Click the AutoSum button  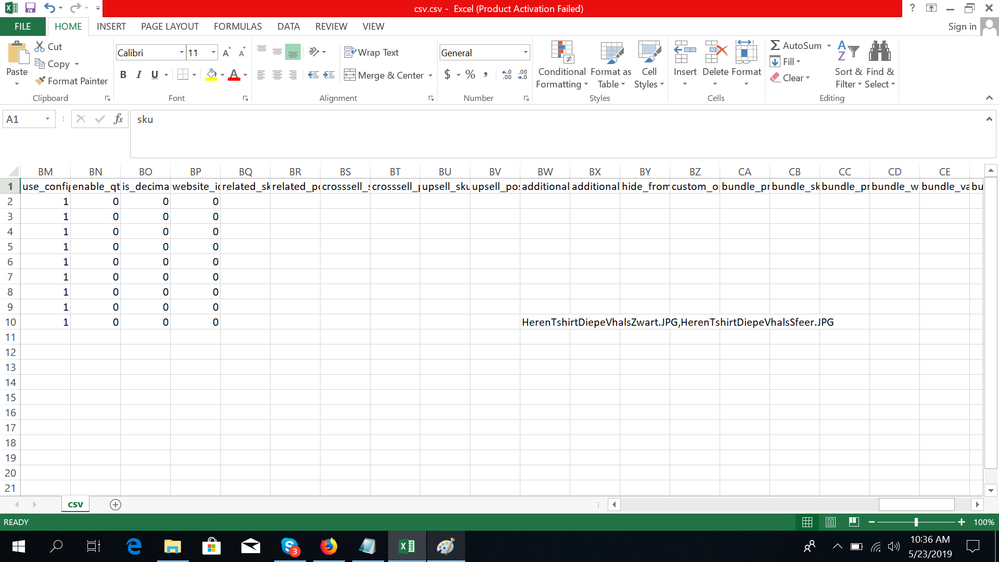(x=796, y=46)
